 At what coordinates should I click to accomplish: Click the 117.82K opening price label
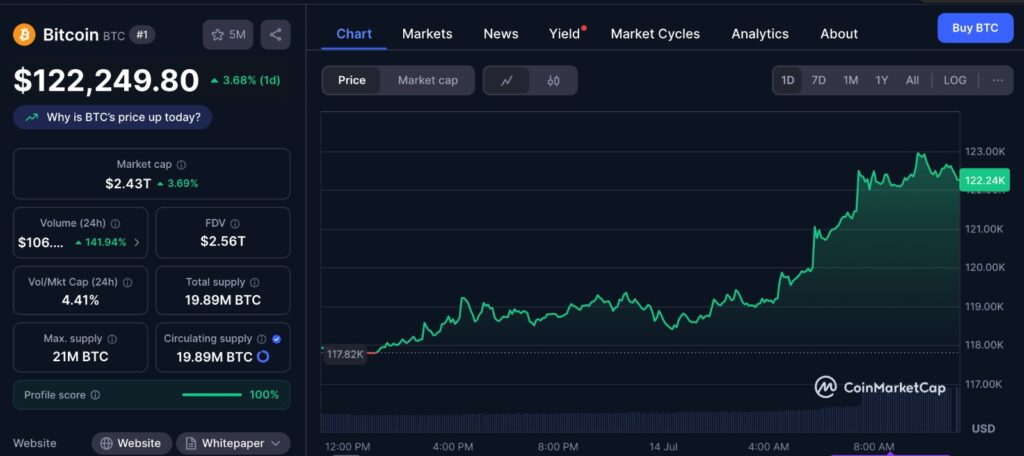pyautogui.click(x=345, y=353)
